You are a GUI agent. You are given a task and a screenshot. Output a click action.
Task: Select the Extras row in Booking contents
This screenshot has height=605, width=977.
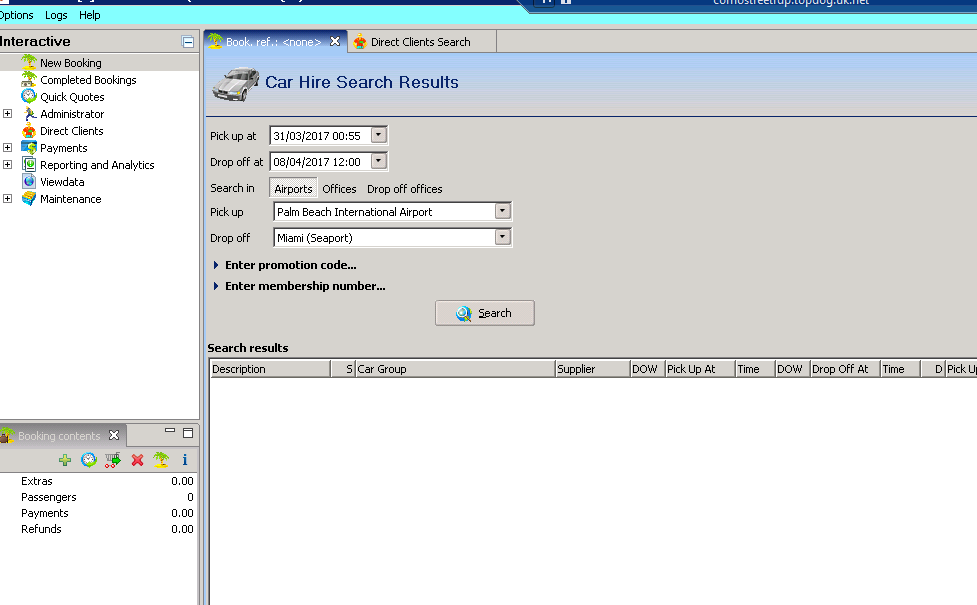pyautogui.click(x=98, y=481)
